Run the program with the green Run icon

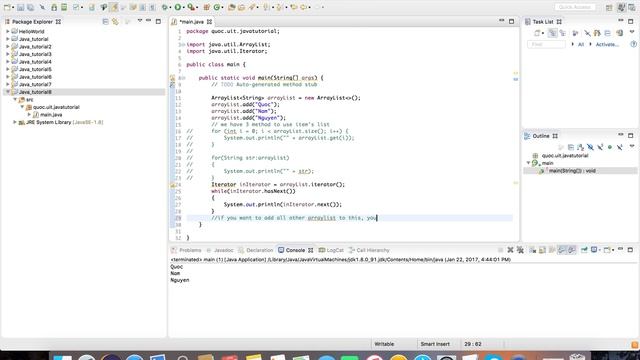pos(178,7)
